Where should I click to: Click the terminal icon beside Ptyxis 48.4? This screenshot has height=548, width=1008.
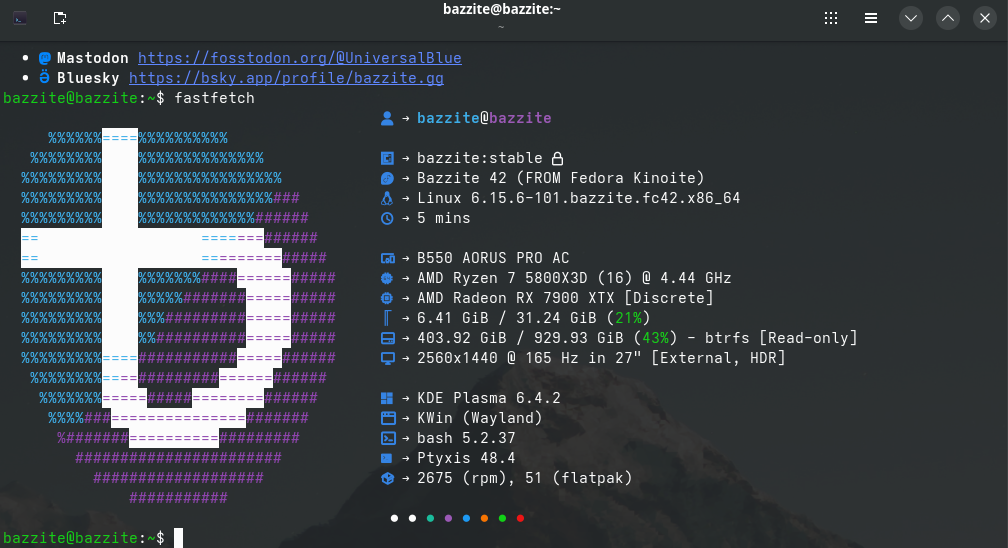point(386,458)
